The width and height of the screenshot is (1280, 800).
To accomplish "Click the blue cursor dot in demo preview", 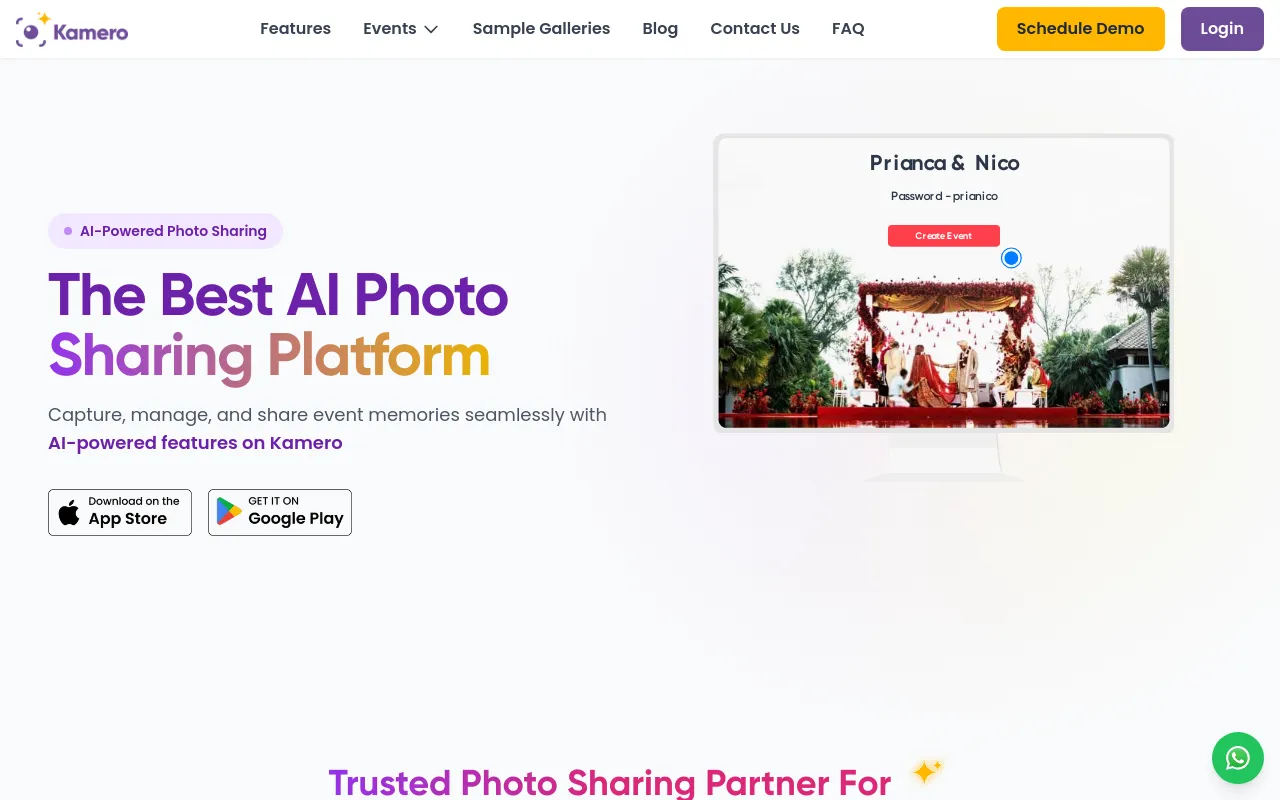I will [x=1011, y=258].
